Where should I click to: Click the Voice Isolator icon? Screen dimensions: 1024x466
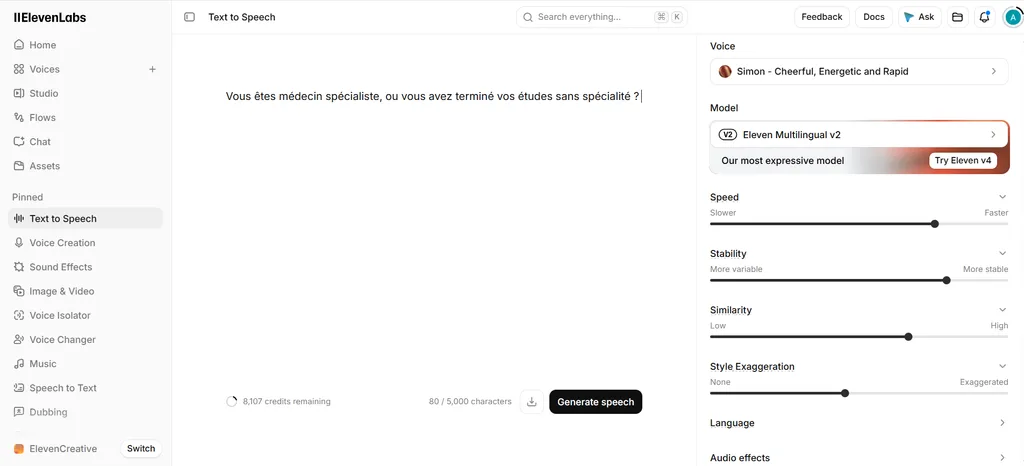click(x=19, y=315)
